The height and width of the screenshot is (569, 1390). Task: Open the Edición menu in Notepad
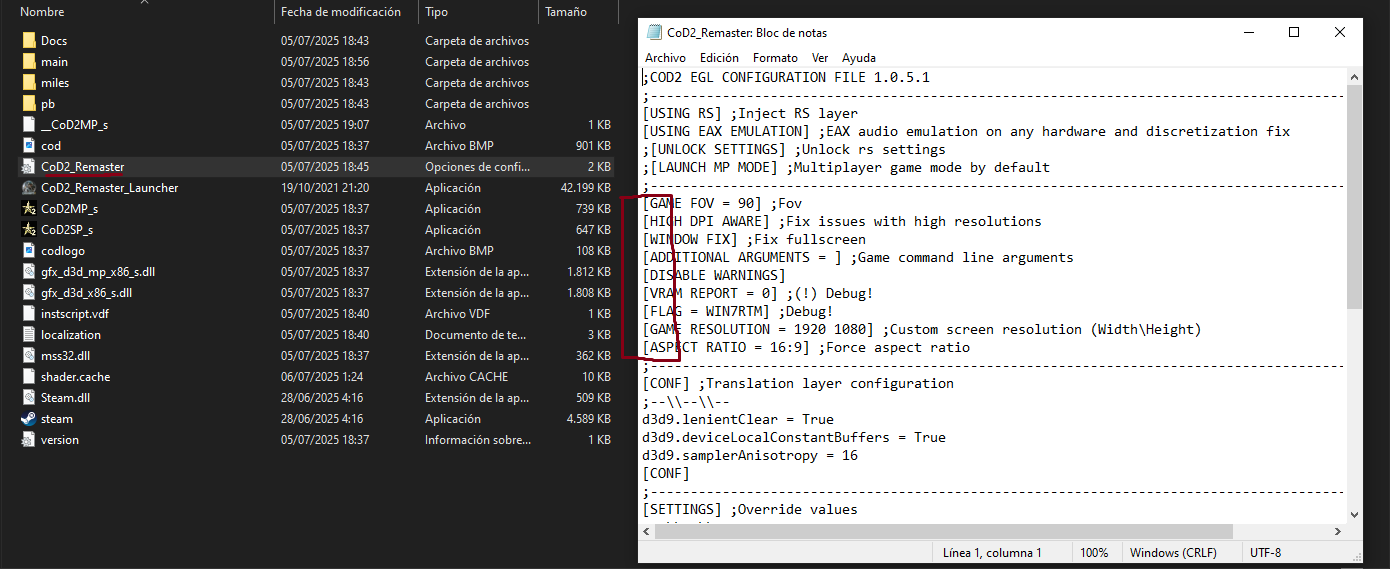click(719, 58)
